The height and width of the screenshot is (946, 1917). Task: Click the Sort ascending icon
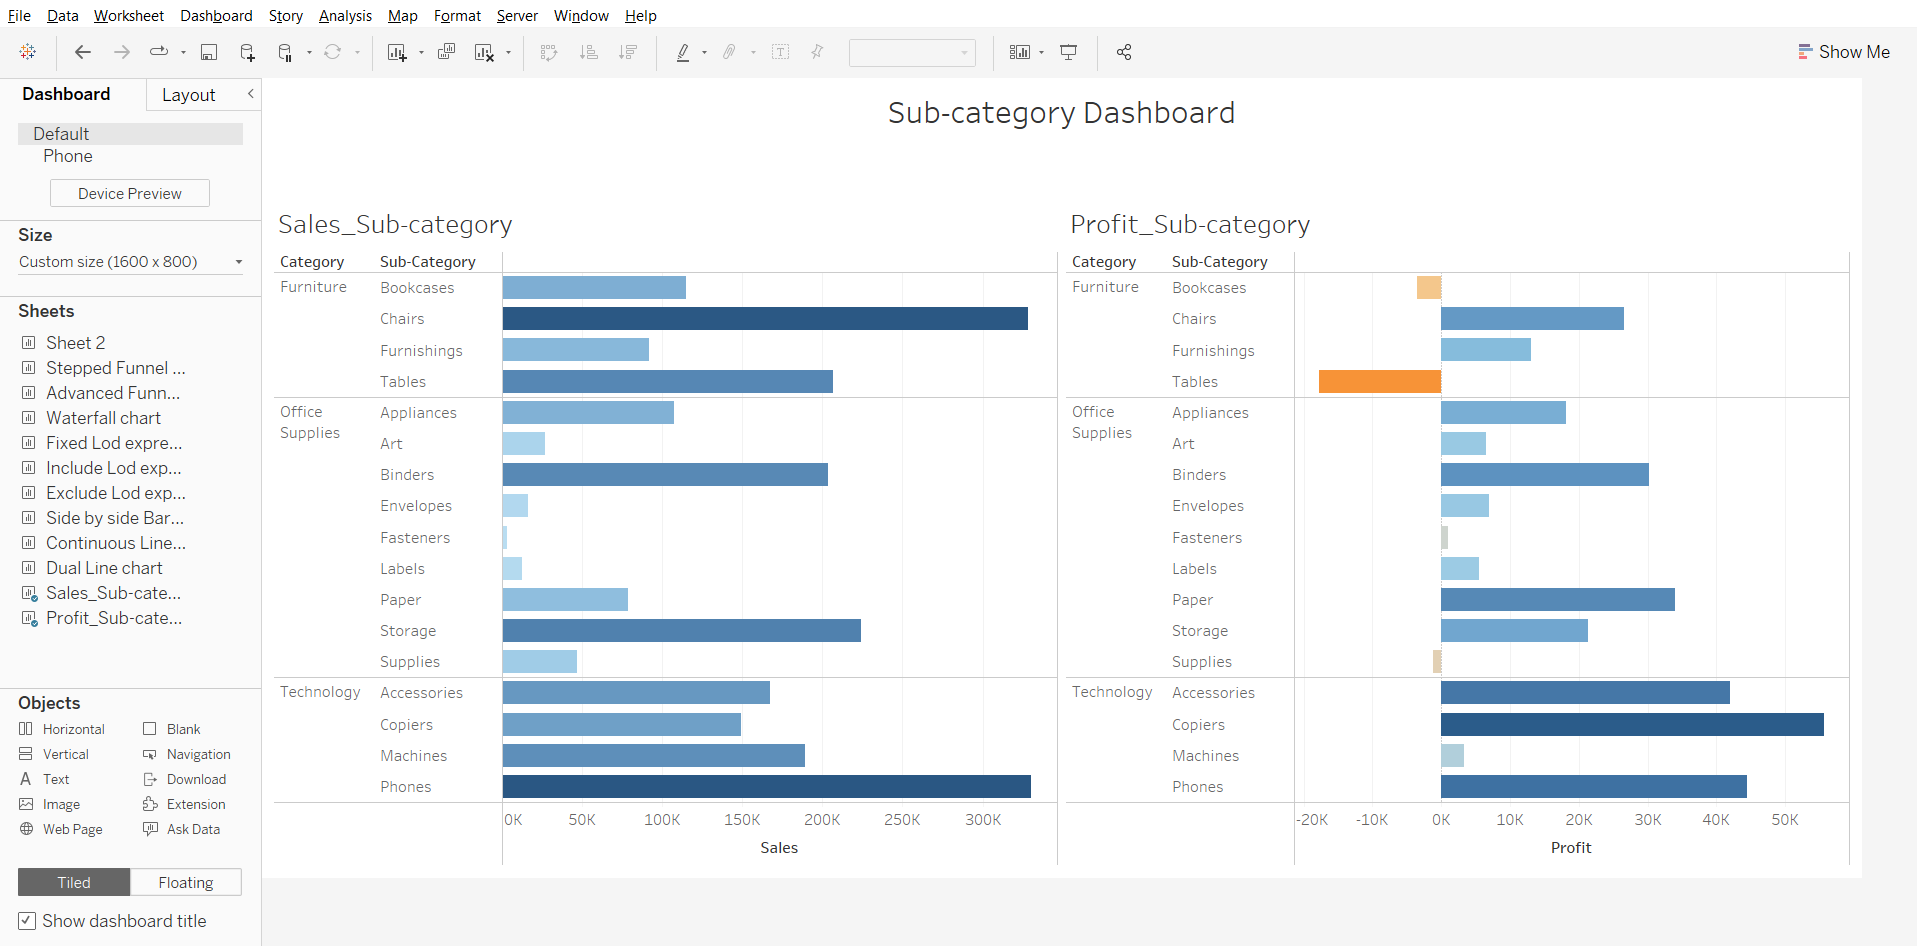589,52
